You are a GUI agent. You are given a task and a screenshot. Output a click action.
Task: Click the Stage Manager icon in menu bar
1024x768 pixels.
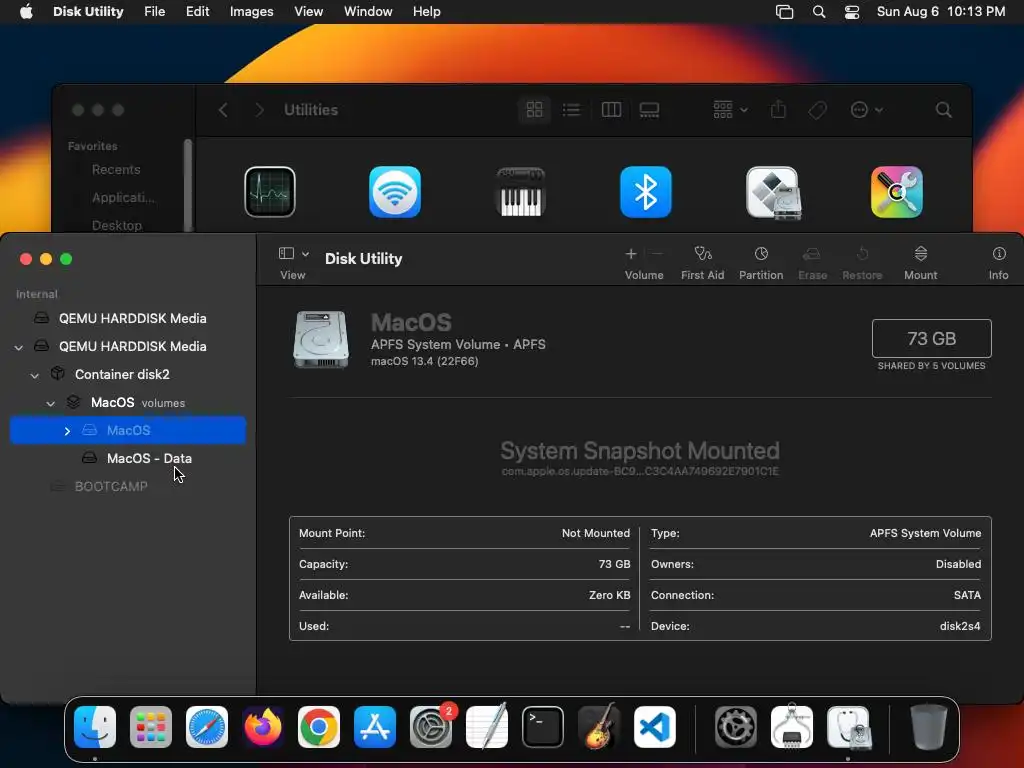784,12
